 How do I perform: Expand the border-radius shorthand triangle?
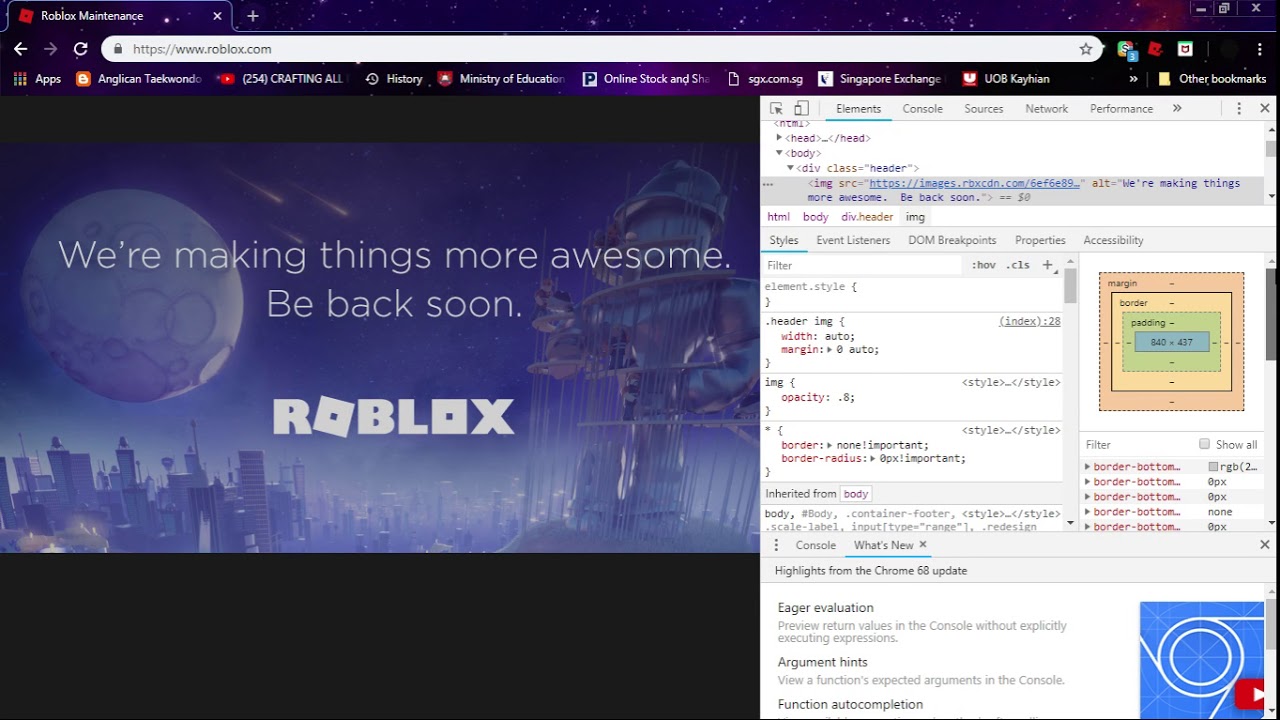[x=873, y=459]
